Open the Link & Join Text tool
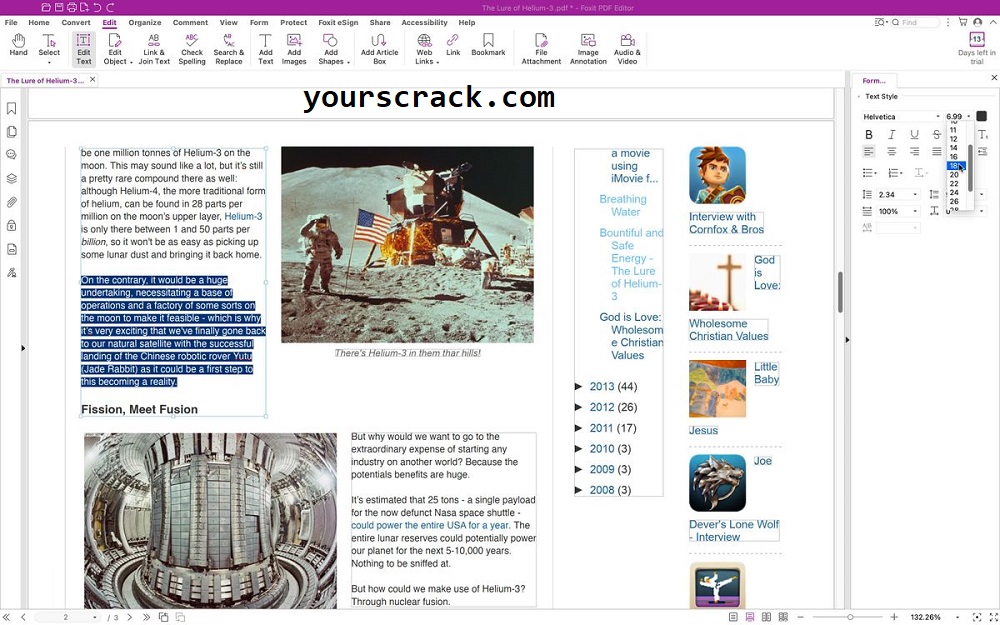The height and width of the screenshot is (625, 1000). [154, 49]
